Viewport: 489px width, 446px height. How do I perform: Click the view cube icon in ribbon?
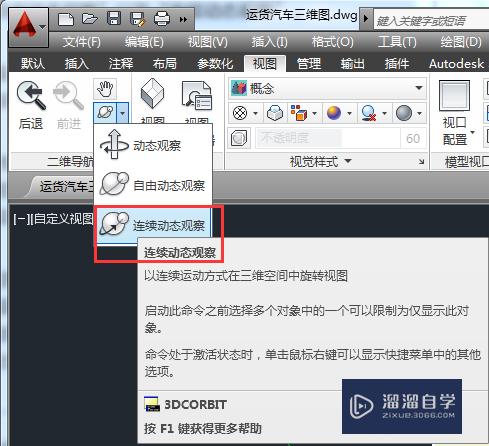(x=152, y=94)
